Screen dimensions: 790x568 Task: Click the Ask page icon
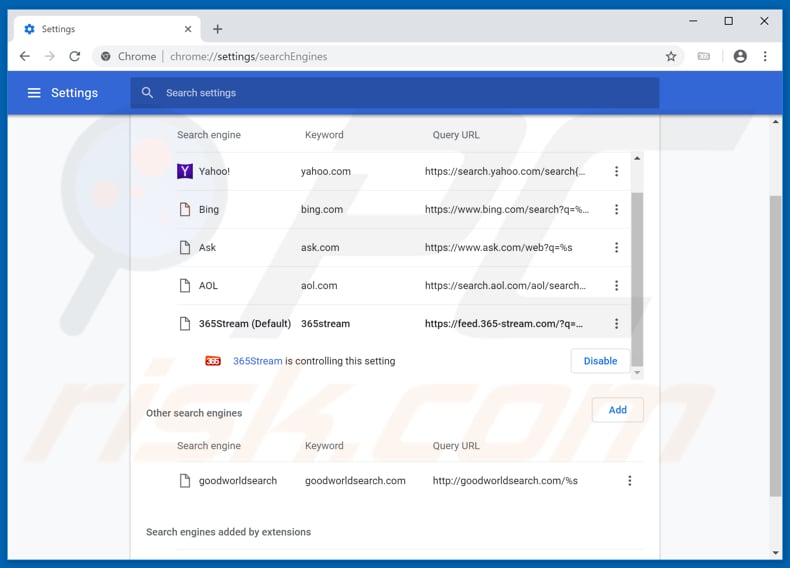[x=185, y=247]
